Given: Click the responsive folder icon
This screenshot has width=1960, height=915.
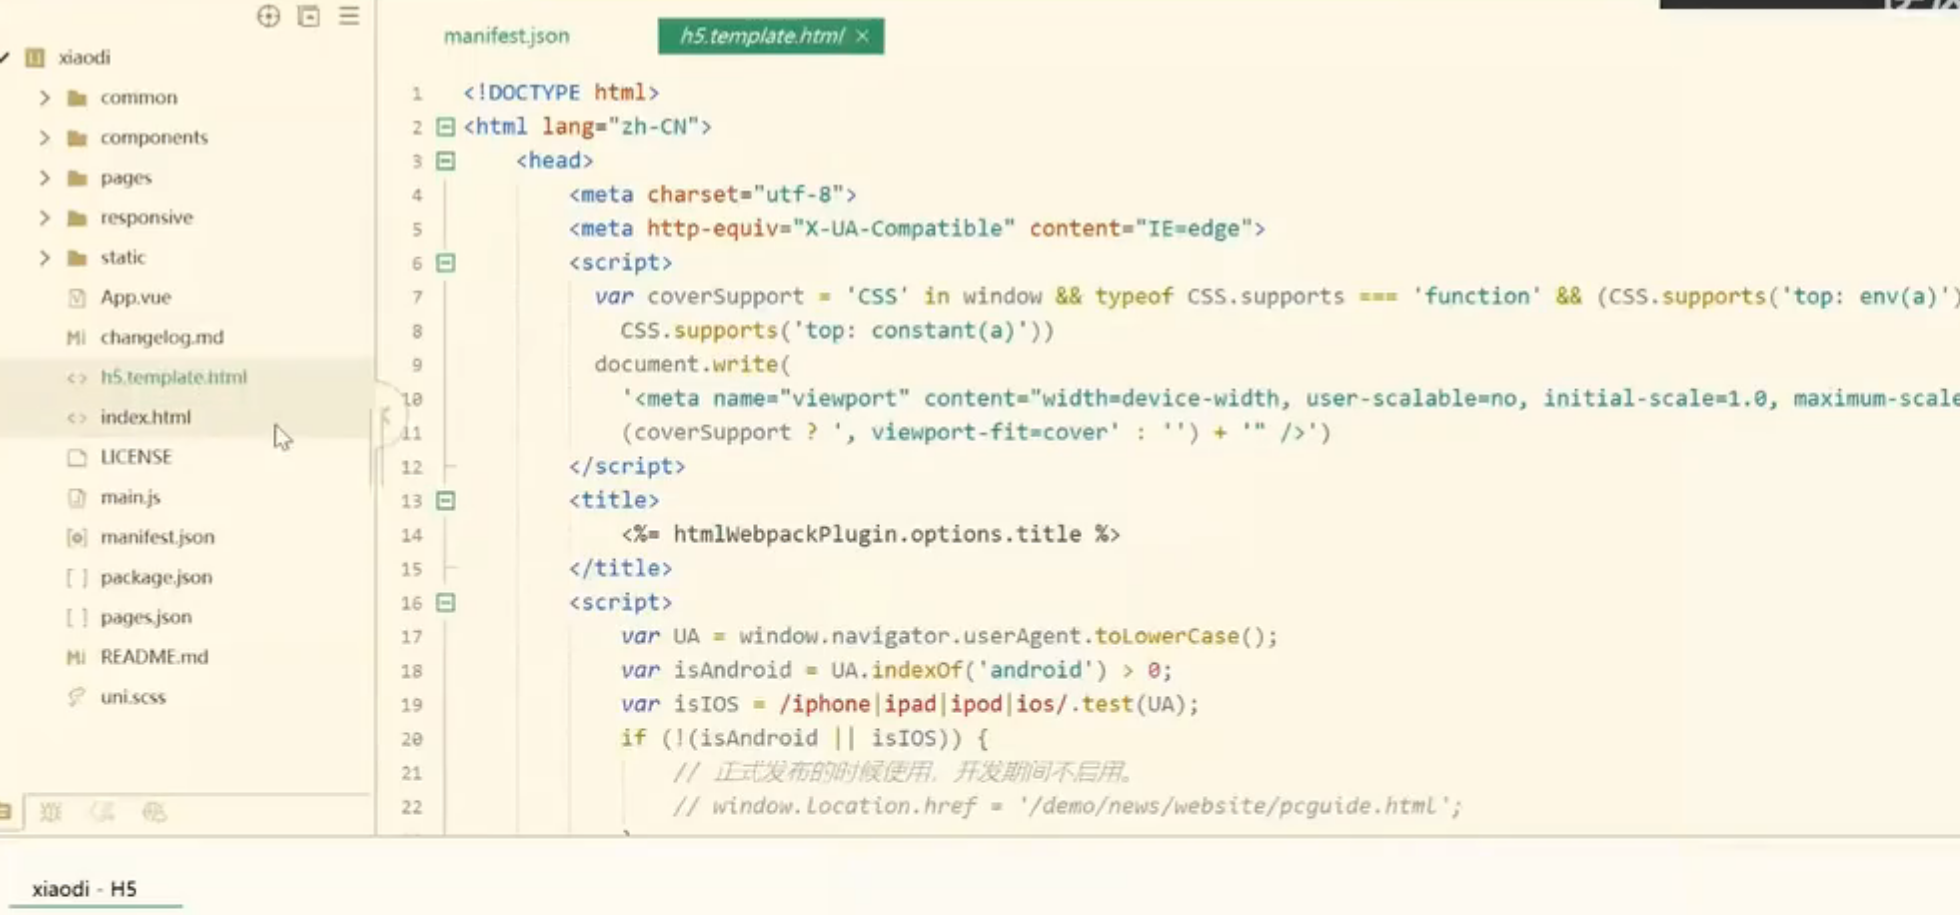Looking at the screenshot, I should pyautogui.click(x=77, y=218).
